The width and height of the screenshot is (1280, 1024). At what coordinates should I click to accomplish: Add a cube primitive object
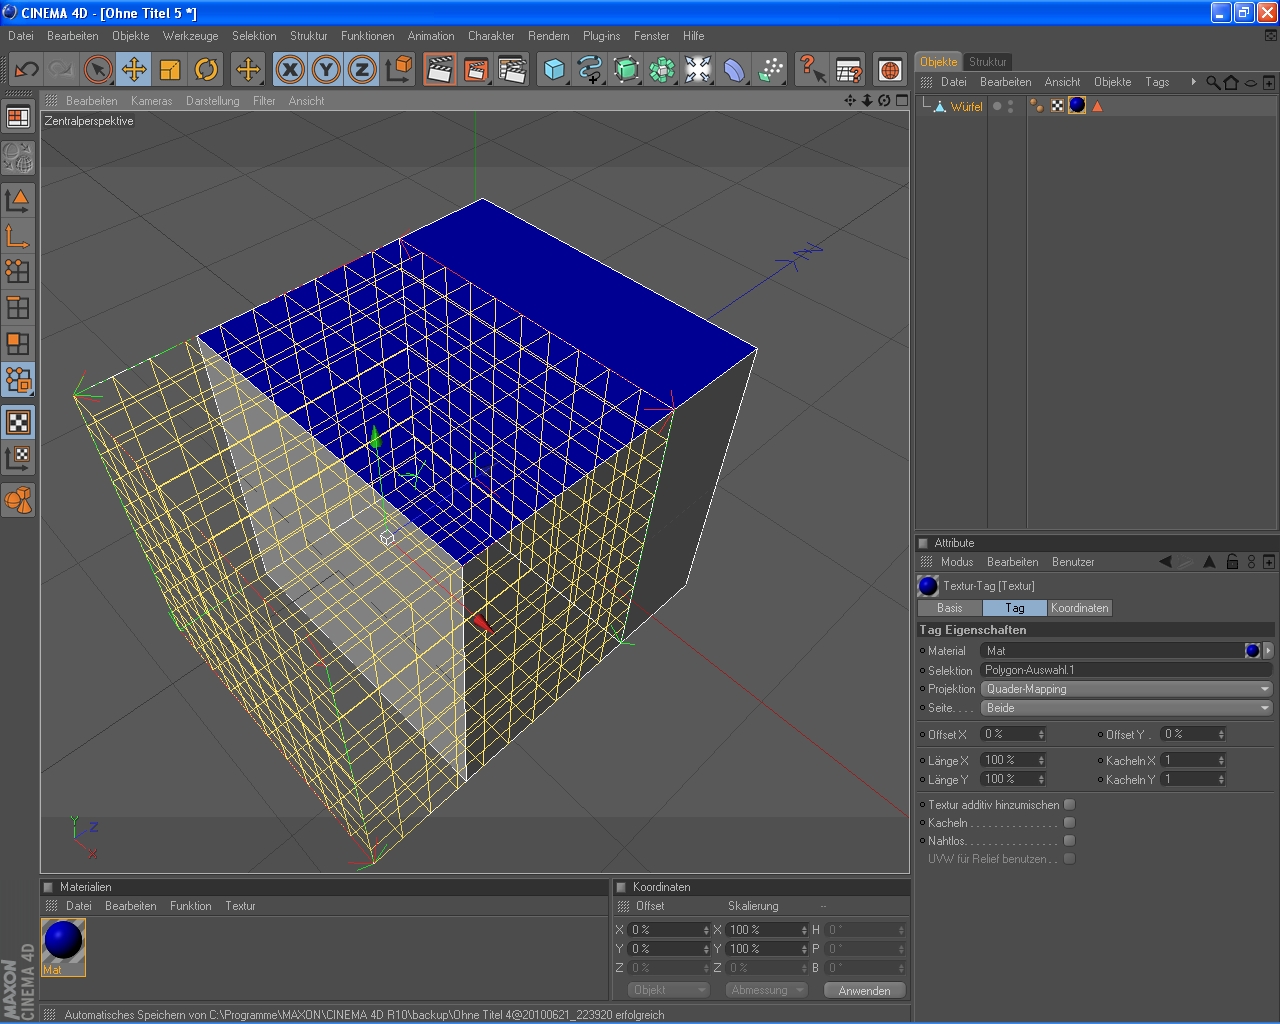click(554, 69)
